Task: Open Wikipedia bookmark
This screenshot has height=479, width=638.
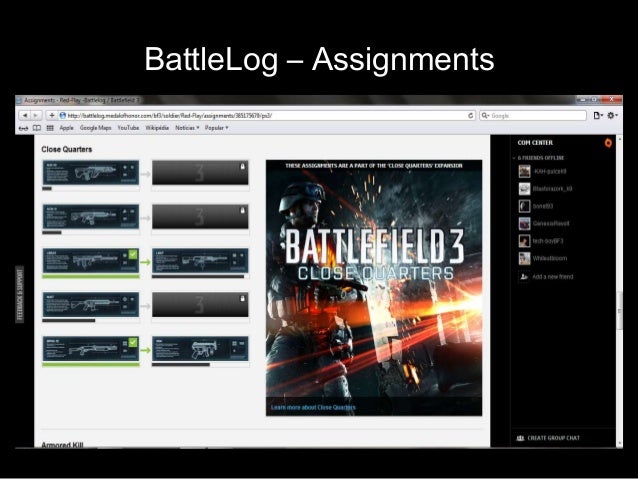Action: click(157, 128)
